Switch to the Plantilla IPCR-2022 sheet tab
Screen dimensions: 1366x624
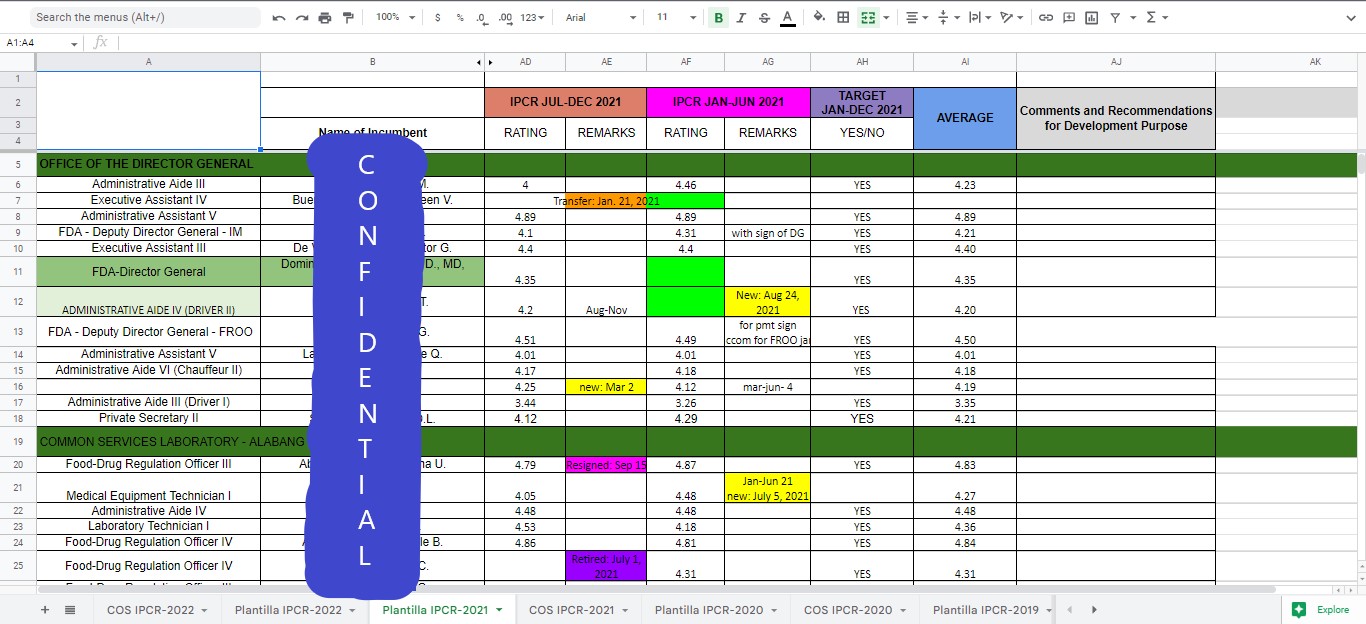[x=294, y=610]
